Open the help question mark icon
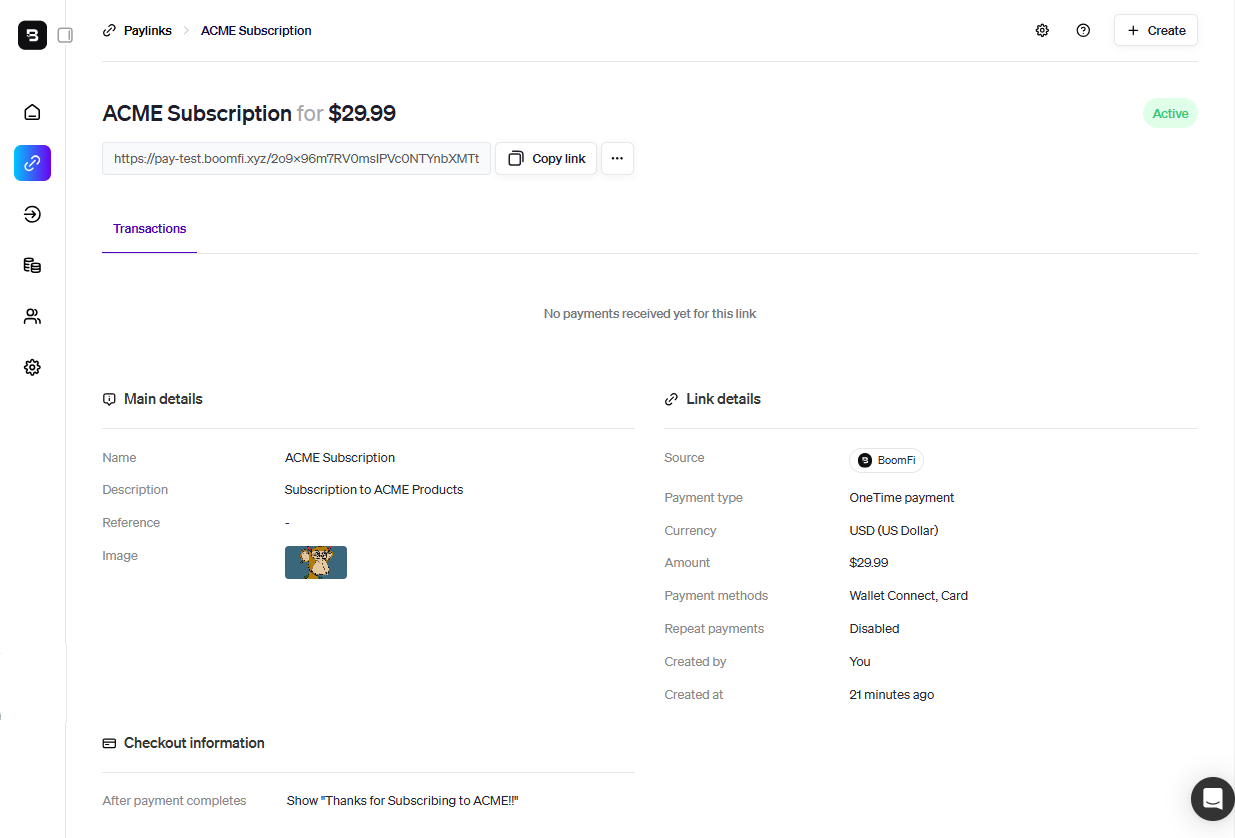This screenshot has height=838, width=1235. (x=1083, y=30)
